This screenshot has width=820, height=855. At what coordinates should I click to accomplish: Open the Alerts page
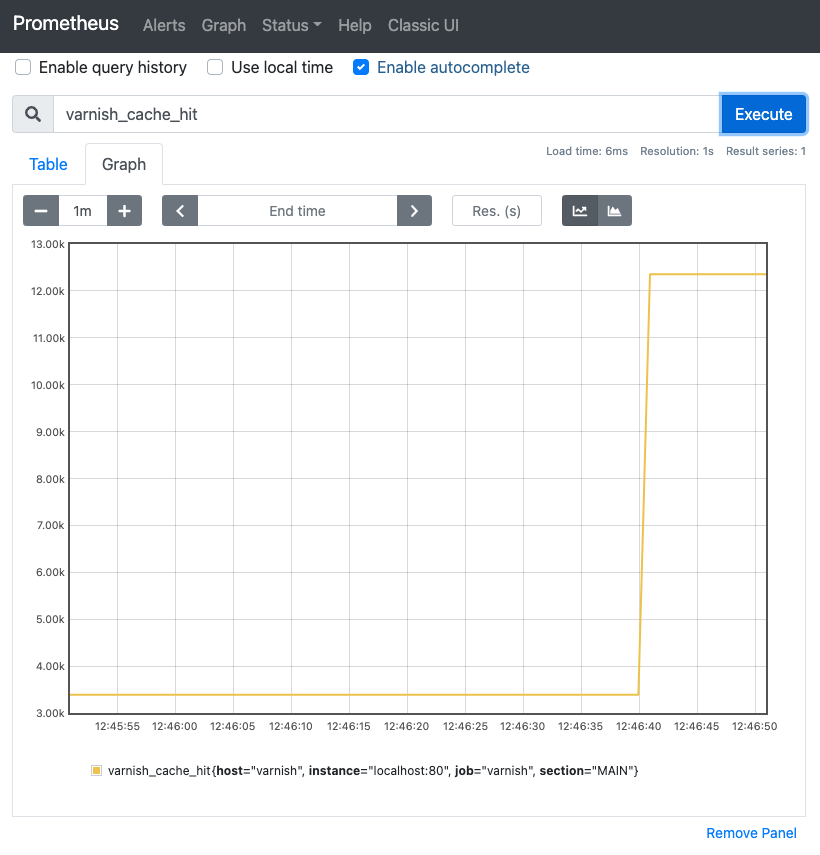pos(164,25)
